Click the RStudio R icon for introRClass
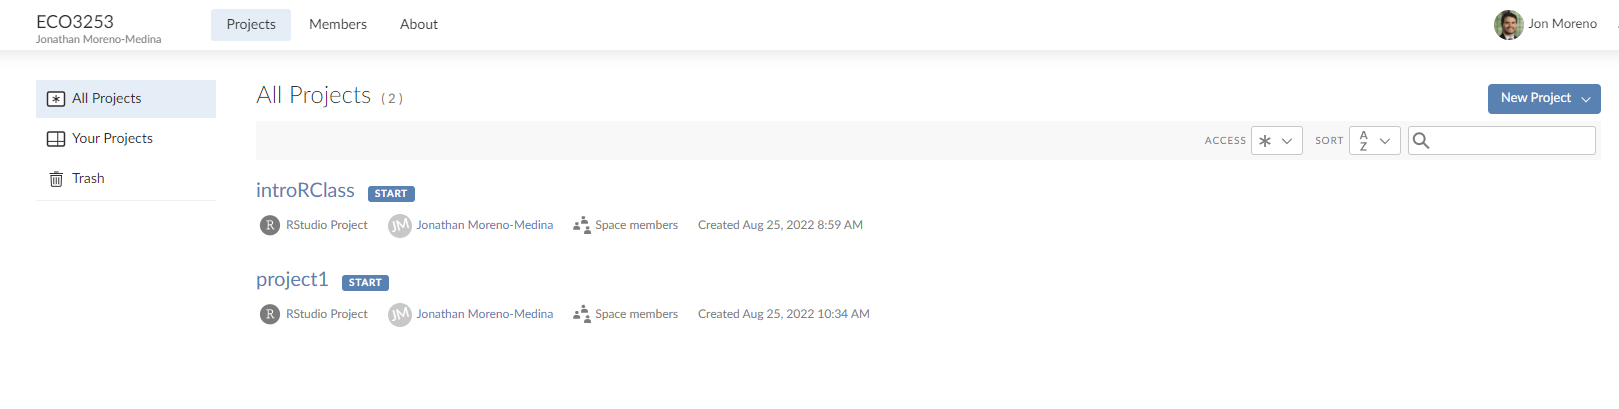This screenshot has width=1619, height=409. pos(270,225)
